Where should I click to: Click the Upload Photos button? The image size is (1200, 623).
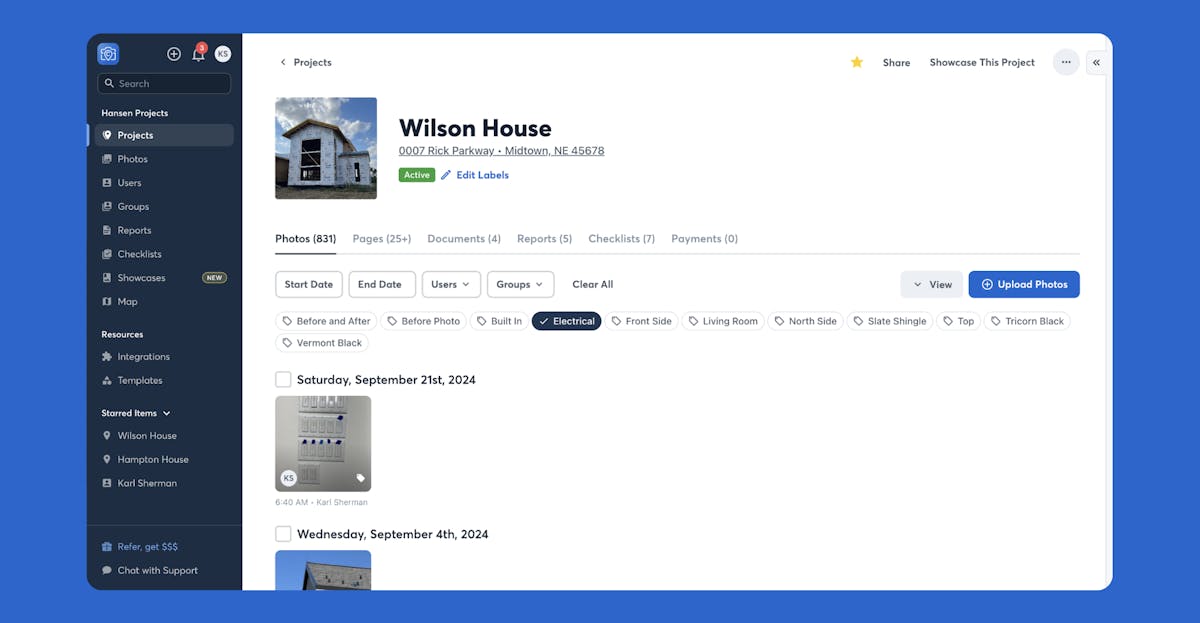1024,284
